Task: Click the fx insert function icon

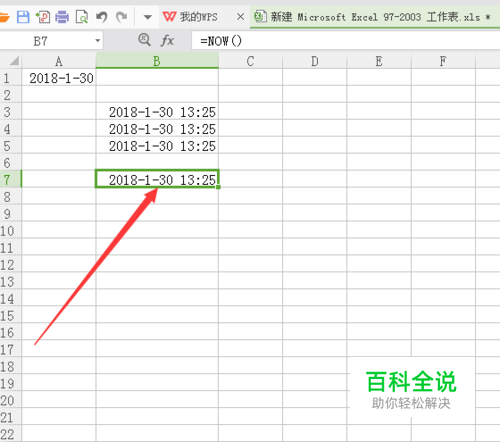Action: tap(167, 41)
